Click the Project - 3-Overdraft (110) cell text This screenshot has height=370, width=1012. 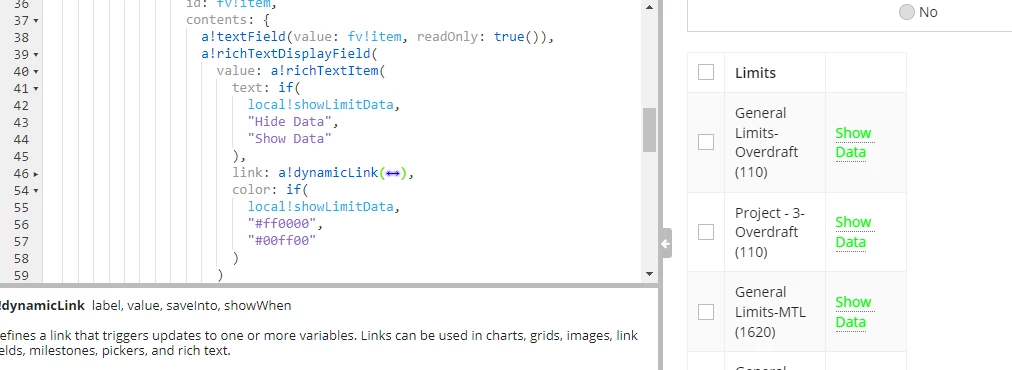point(770,232)
